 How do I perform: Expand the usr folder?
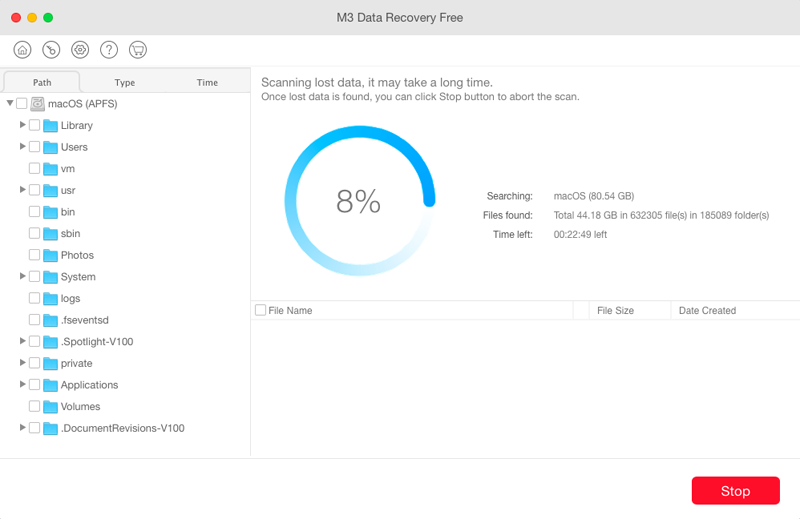(22, 190)
